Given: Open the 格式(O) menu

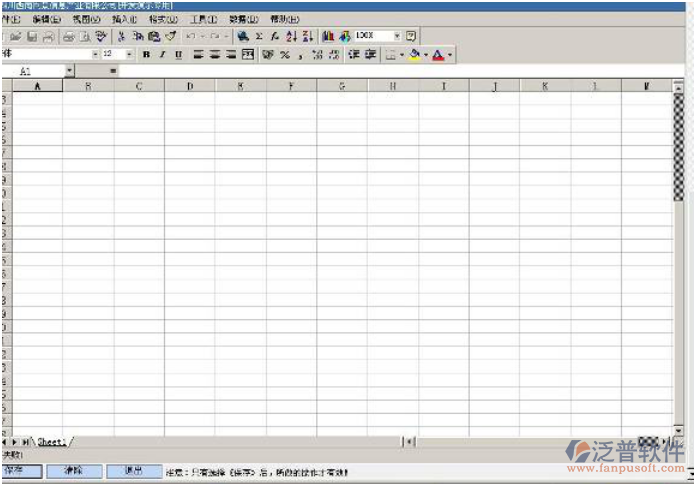Looking at the screenshot, I should click(164, 20).
